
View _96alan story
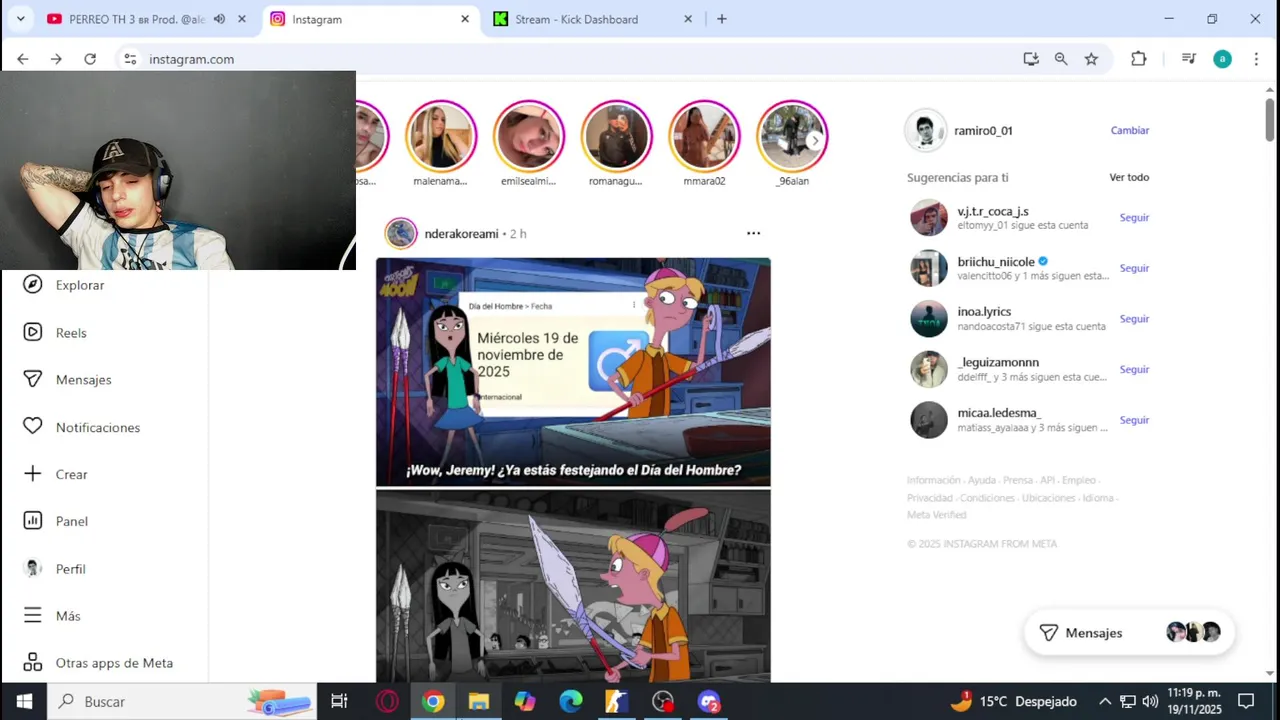pos(793,136)
